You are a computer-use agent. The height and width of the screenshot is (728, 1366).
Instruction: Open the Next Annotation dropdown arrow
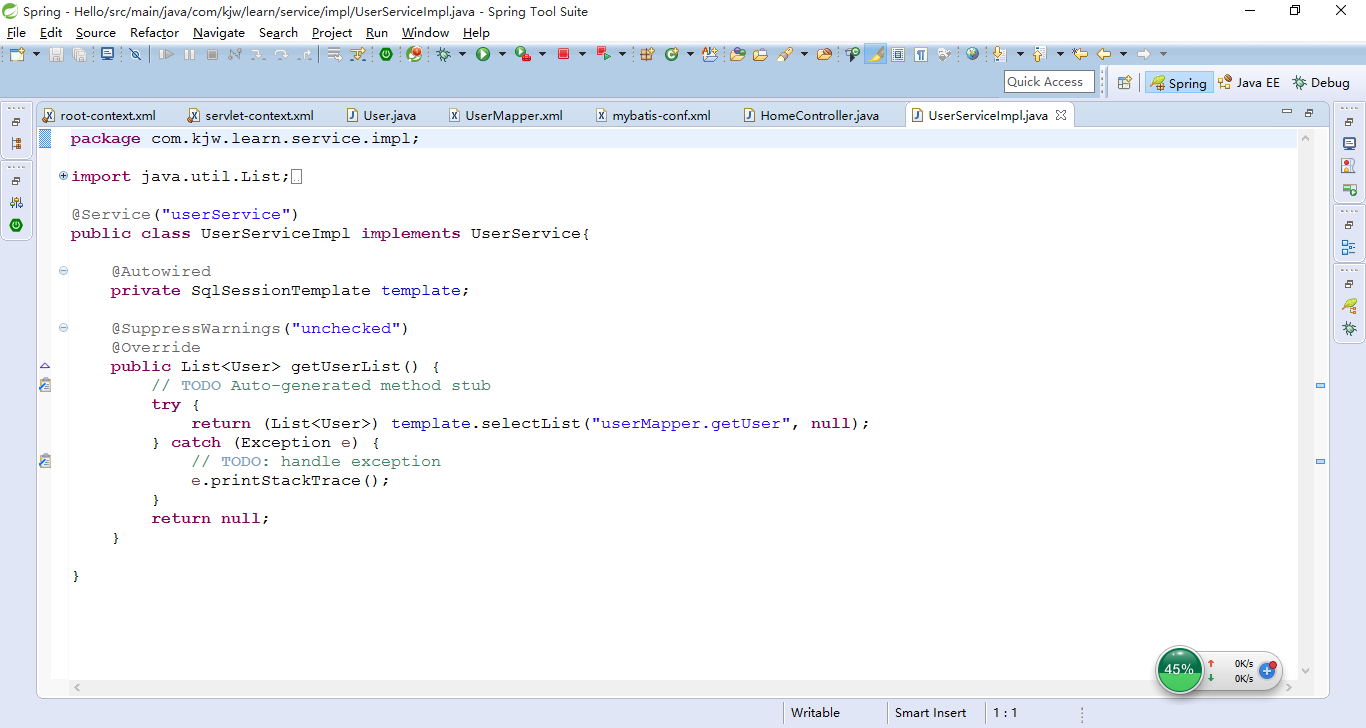click(x=1020, y=54)
